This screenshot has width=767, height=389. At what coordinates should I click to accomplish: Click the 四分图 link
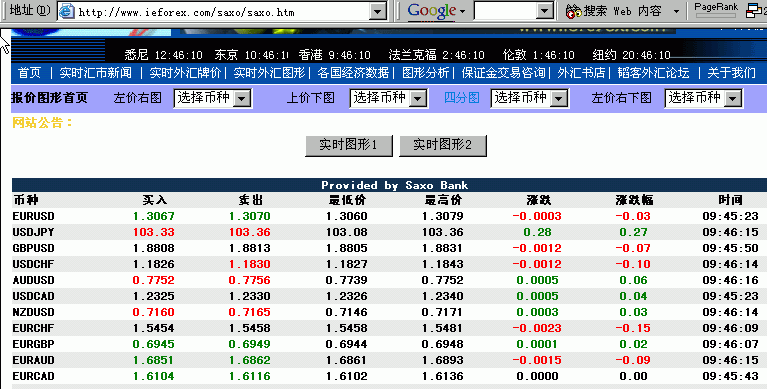(461, 98)
